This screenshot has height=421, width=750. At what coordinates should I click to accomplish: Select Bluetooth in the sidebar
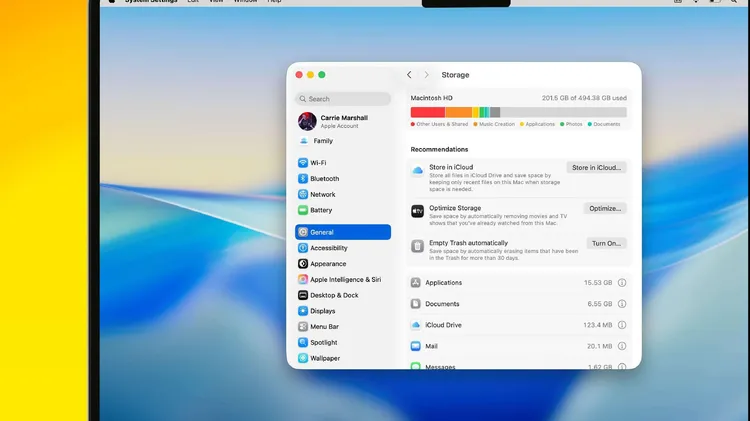[324, 179]
